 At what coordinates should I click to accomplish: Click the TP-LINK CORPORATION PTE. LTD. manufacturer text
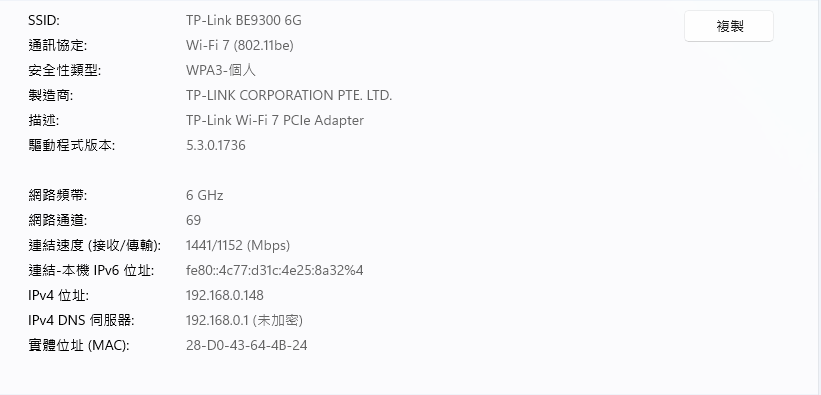coord(289,95)
